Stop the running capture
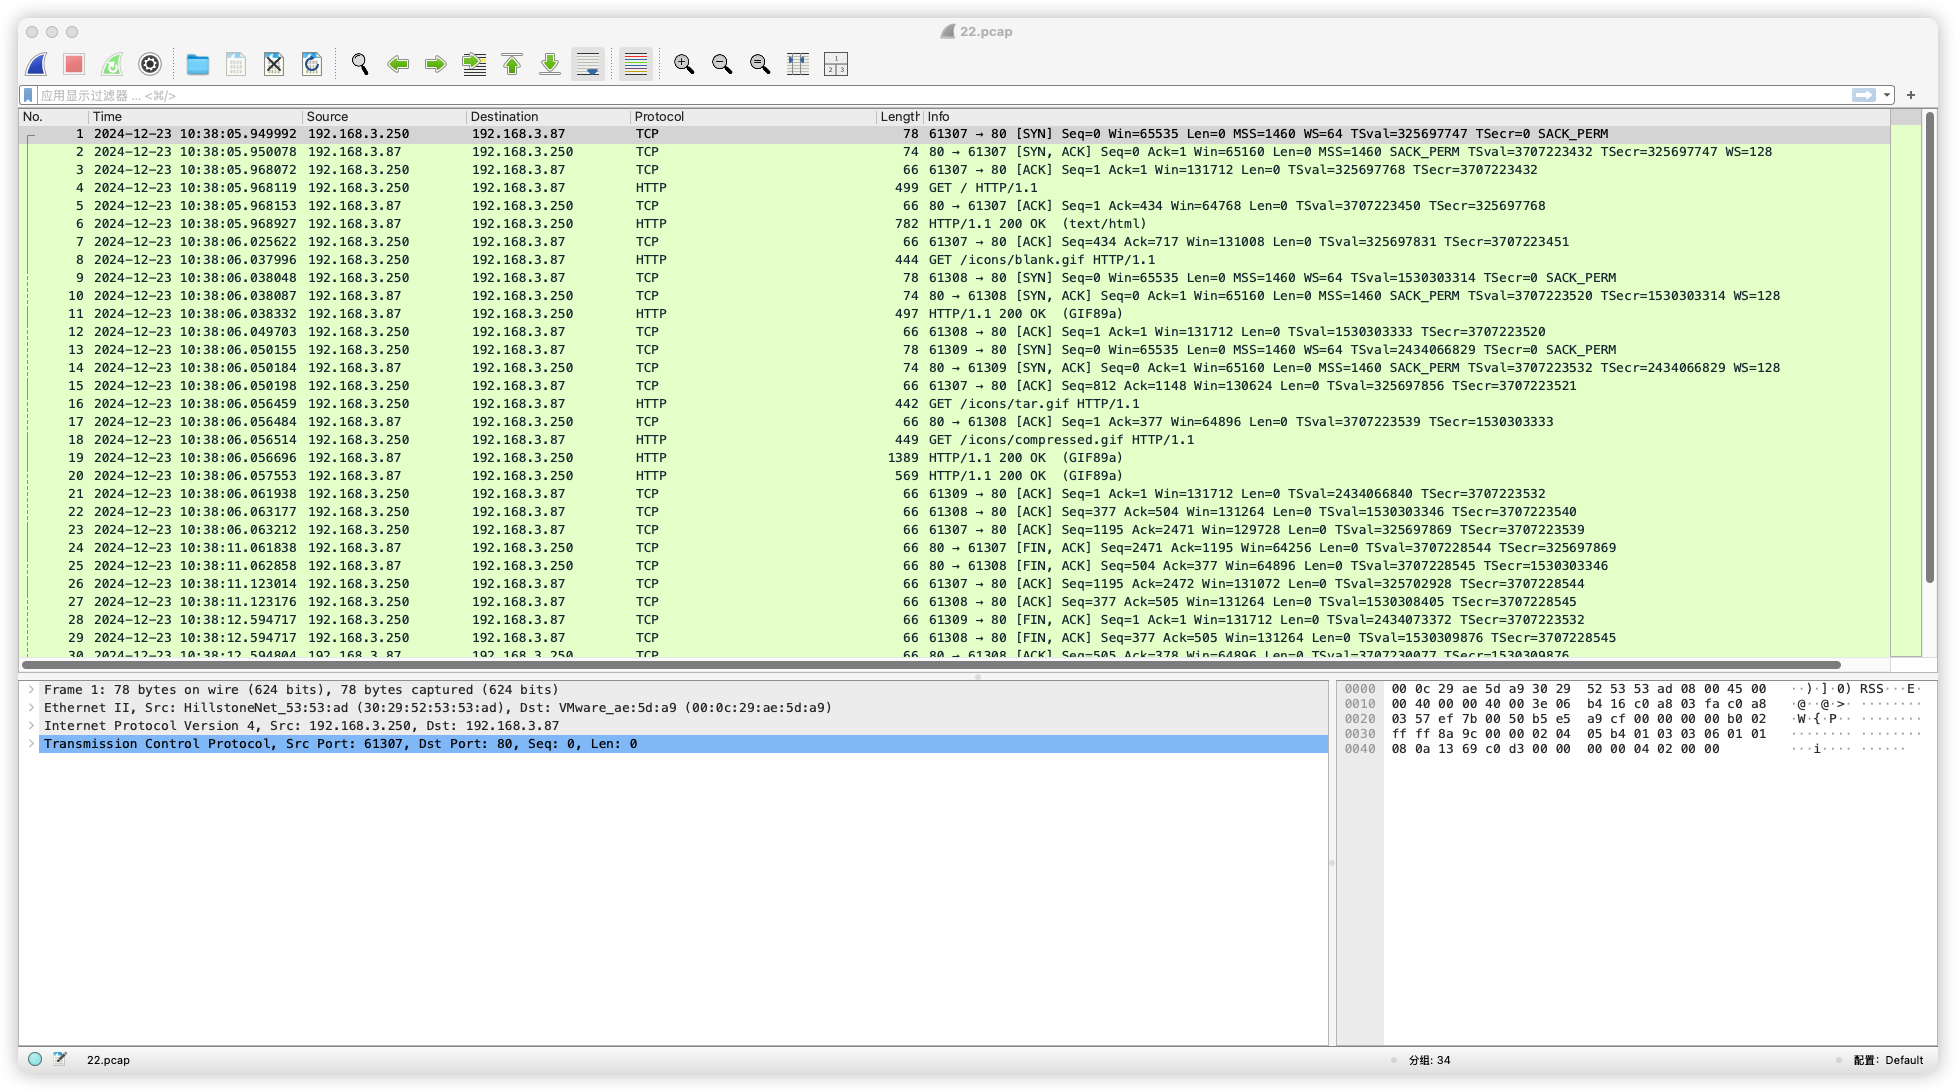The width and height of the screenshot is (1956, 1091). [74, 64]
